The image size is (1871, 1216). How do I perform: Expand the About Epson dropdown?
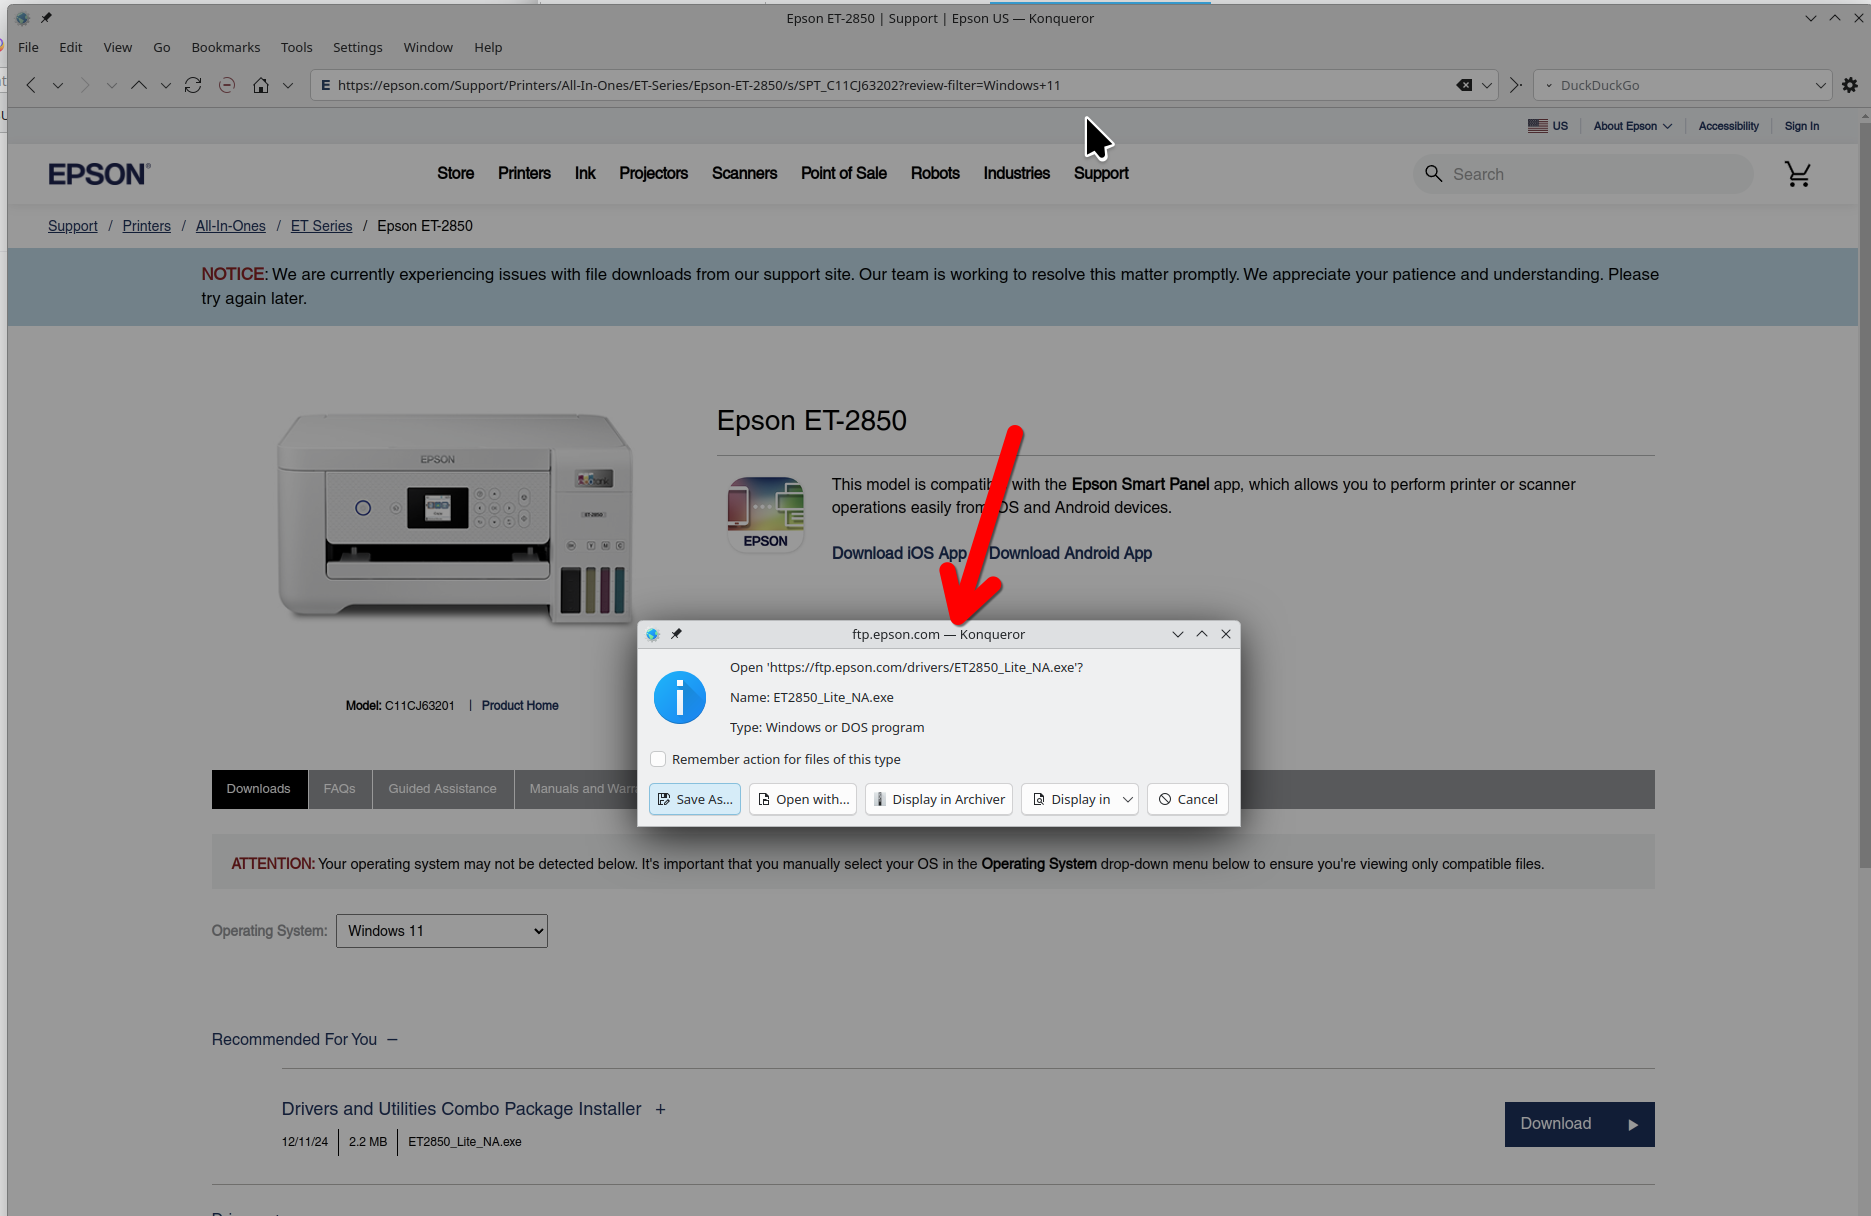(1632, 126)
